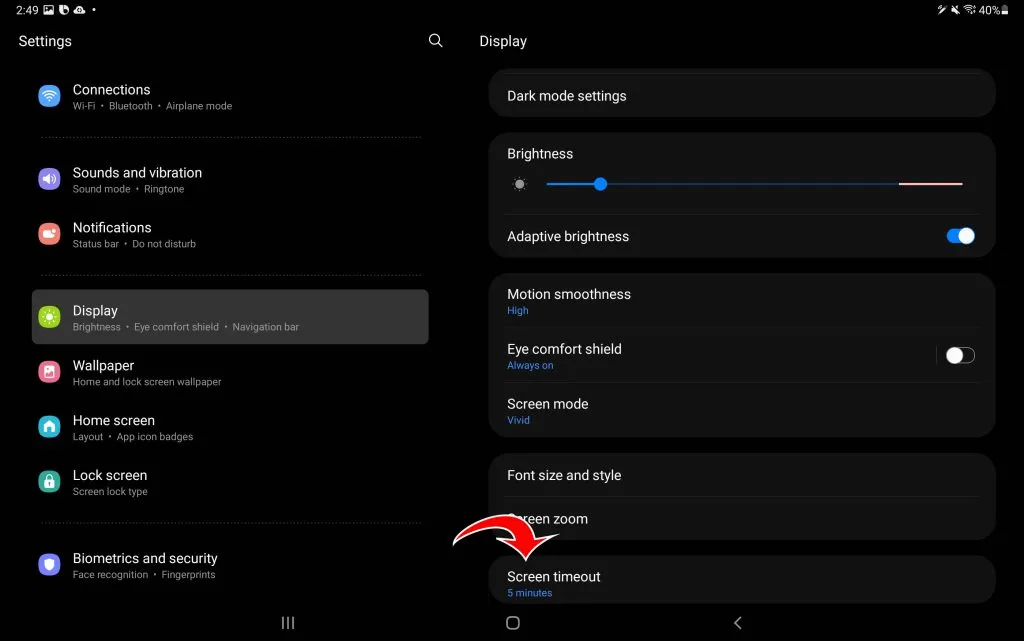Go back with the navigation arrow
Viewport: 1024px width, 641px height.
tap(737, 623)
